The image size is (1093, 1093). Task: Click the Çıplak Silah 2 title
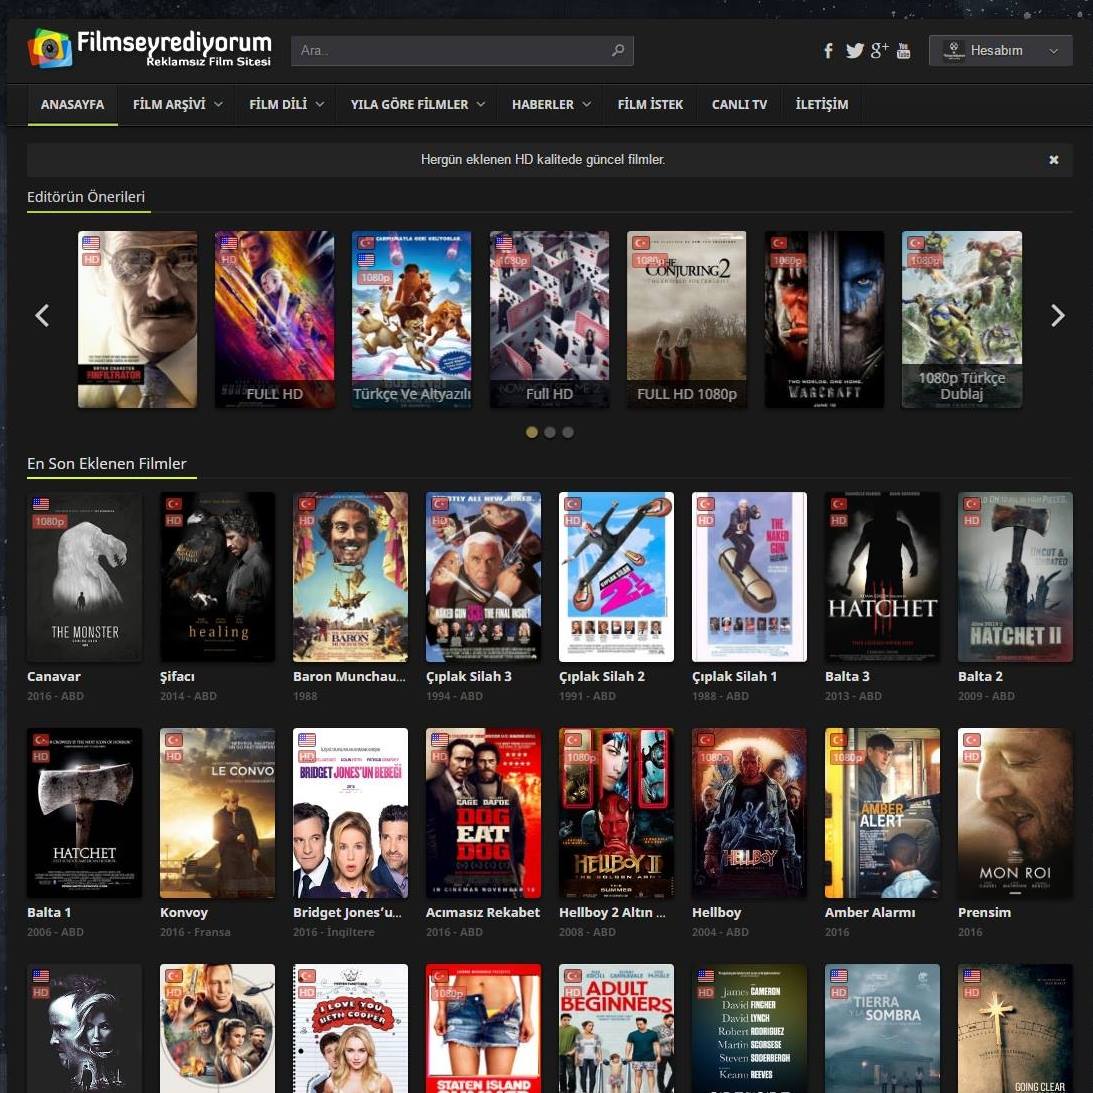click(602, 676)
